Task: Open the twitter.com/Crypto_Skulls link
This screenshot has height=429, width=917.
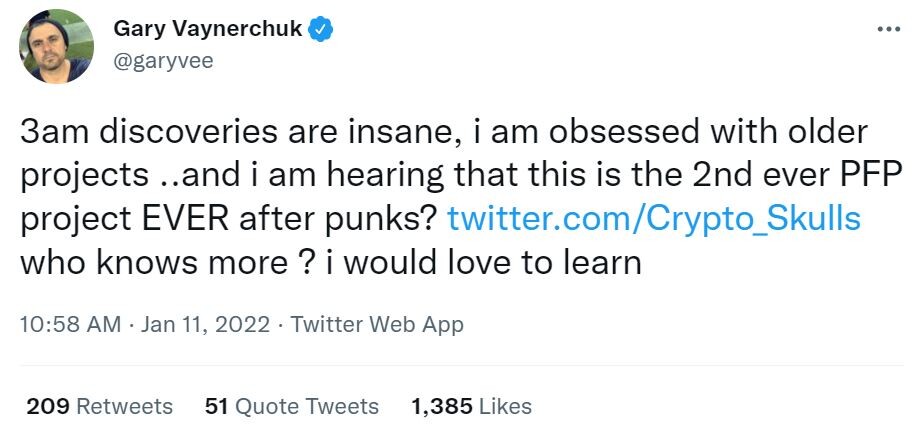Action: click(654, 219)
